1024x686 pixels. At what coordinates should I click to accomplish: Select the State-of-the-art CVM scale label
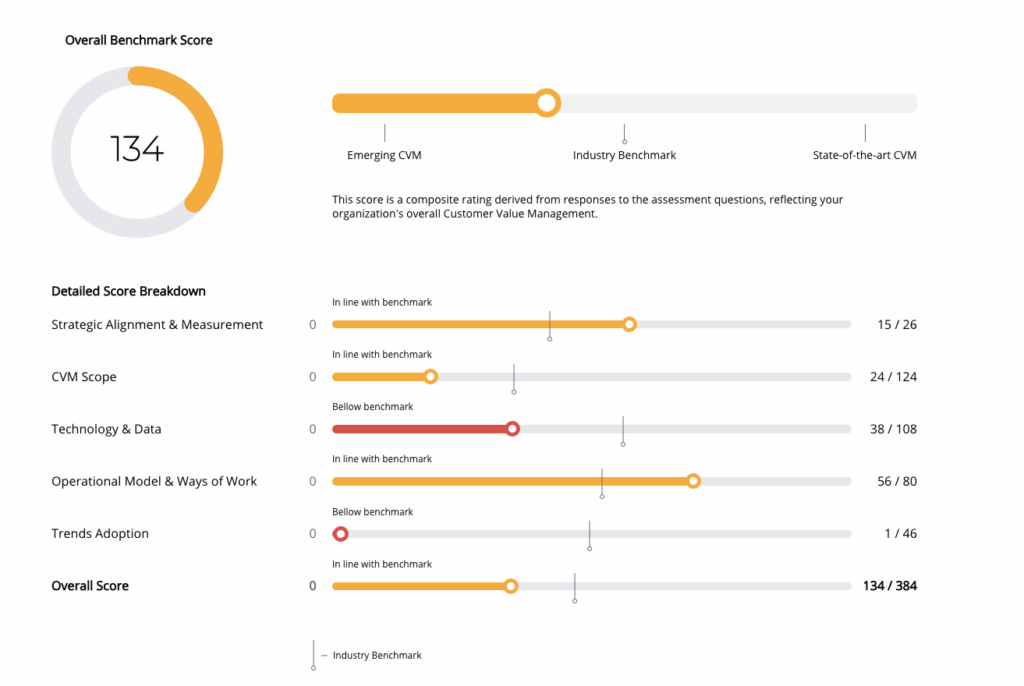(864, 156)
